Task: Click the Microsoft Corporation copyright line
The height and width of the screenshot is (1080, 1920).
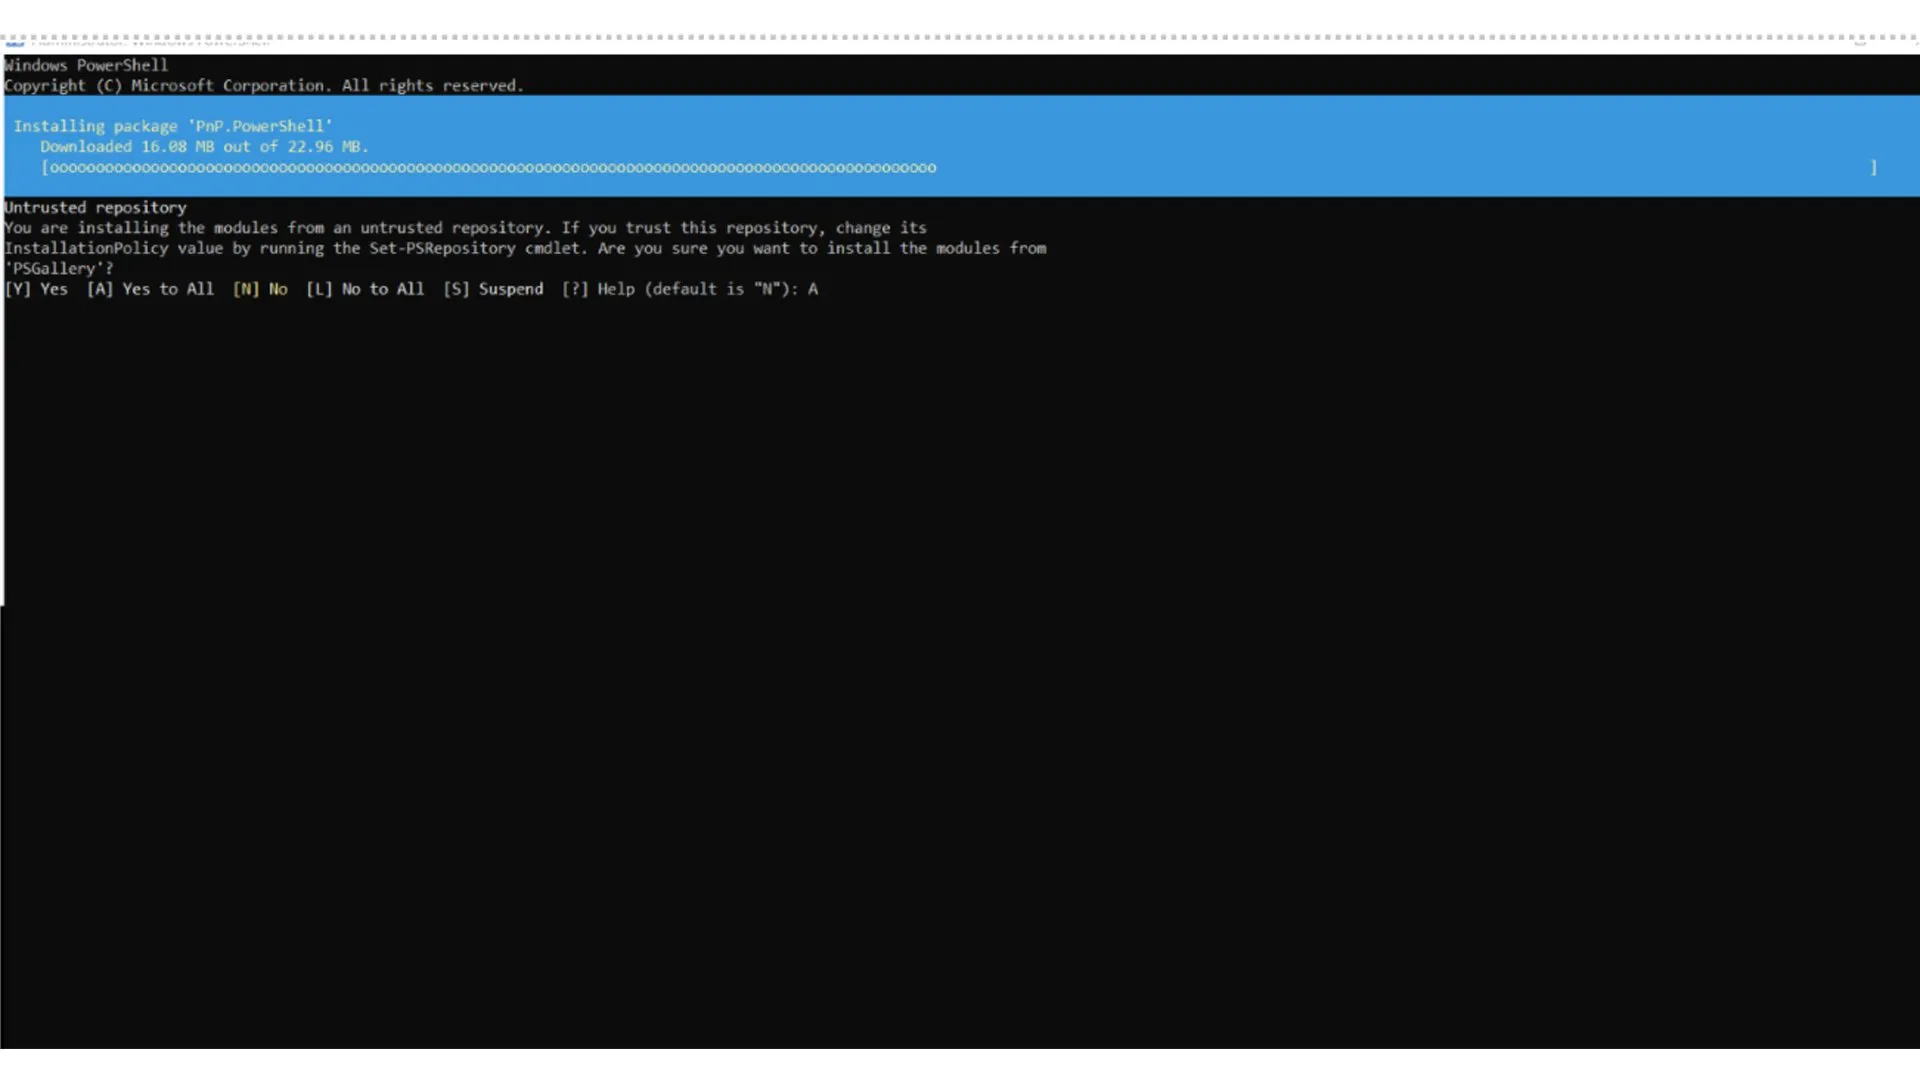Action: pyautogui.click(x=263, y=86)
